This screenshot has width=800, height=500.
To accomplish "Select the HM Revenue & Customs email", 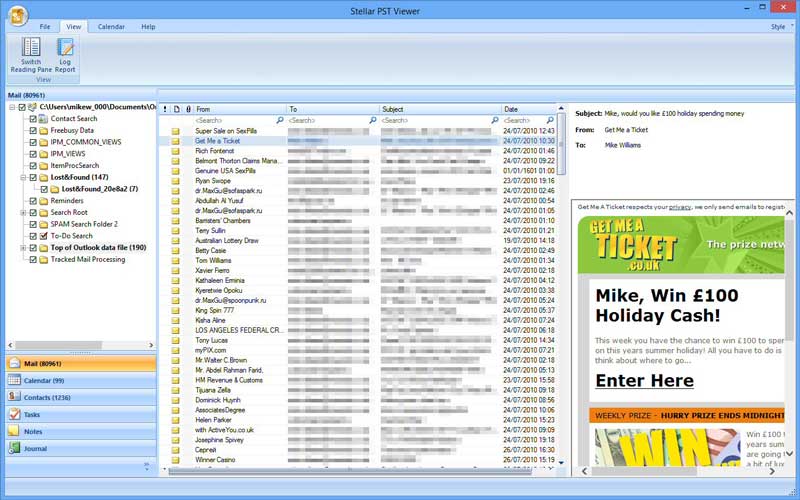I will [357, 381].
